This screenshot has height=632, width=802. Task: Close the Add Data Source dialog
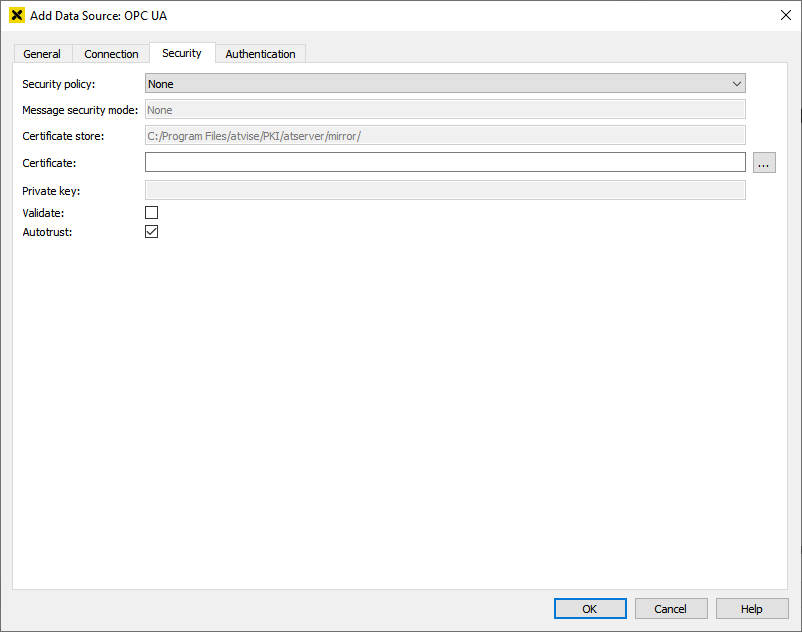[784, 15]
